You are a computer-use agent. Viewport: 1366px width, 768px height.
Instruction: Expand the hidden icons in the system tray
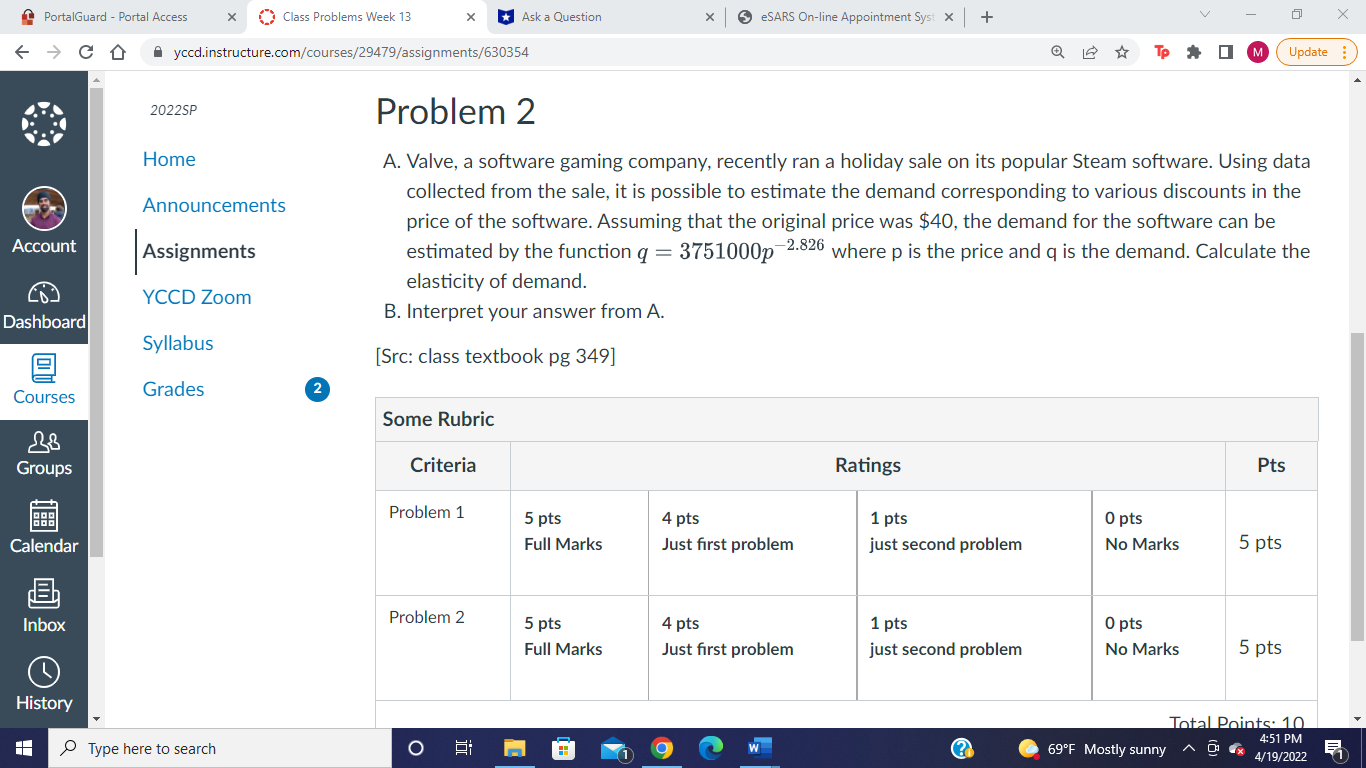[1188, 748]
